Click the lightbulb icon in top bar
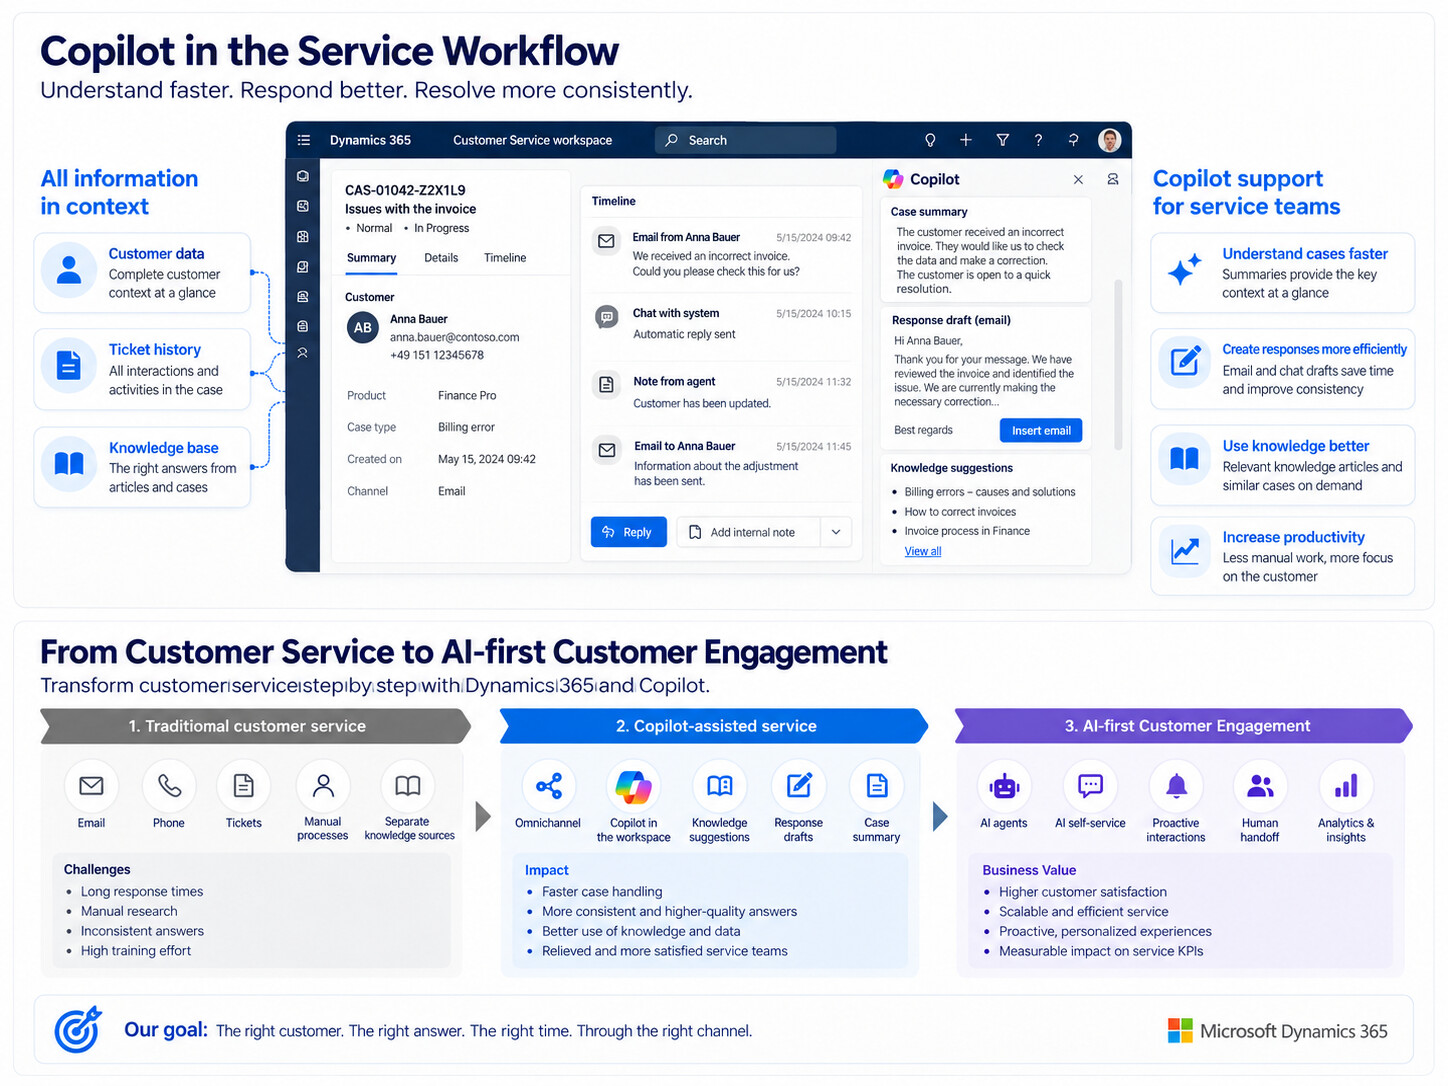The width and height of the screenshot is (1448, 1086). pyautogui.click(x=930, y=140)
